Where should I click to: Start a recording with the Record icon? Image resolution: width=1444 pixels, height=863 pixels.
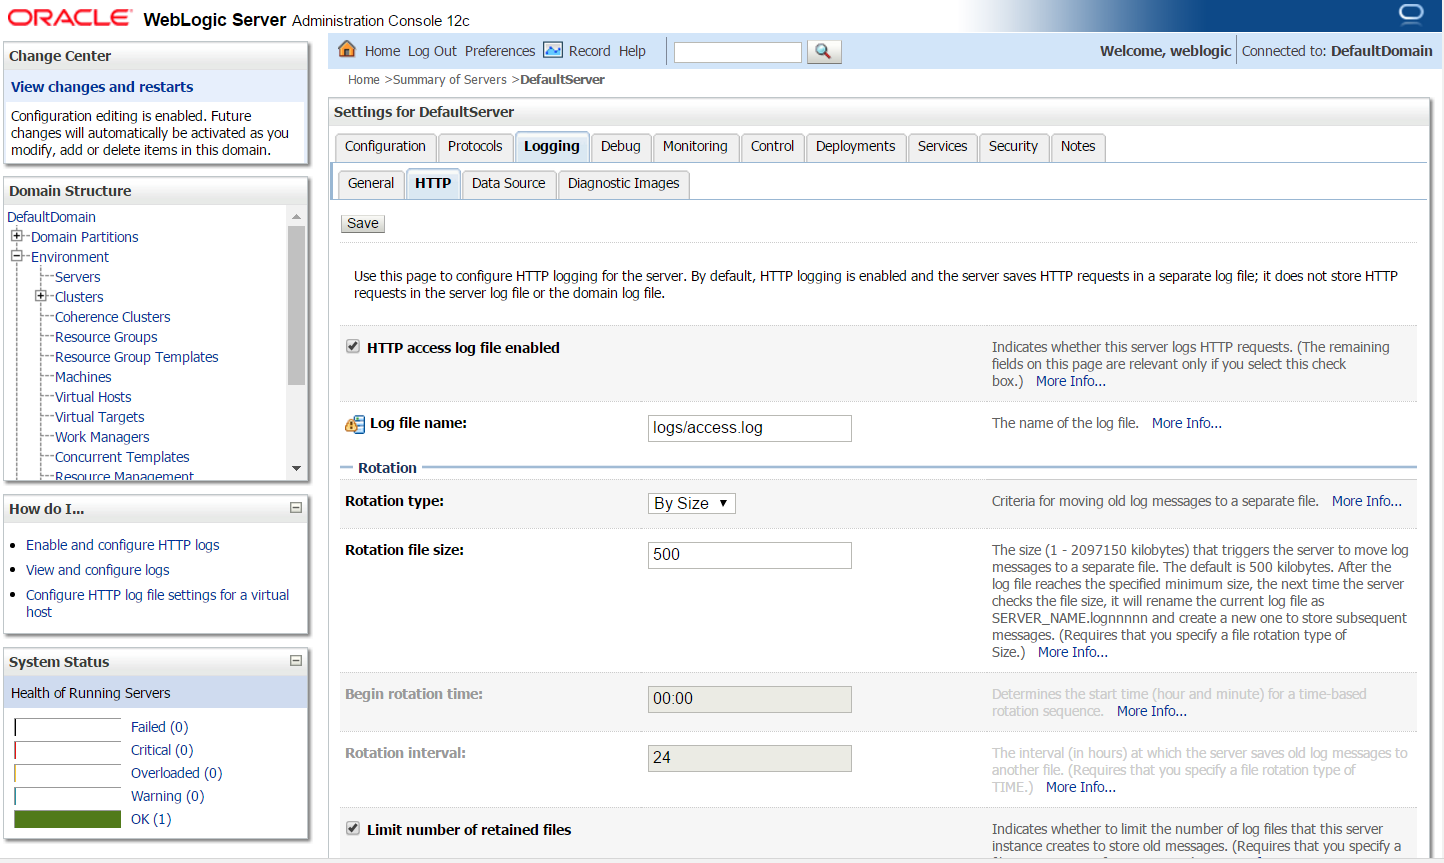click(x=552, y=49)
